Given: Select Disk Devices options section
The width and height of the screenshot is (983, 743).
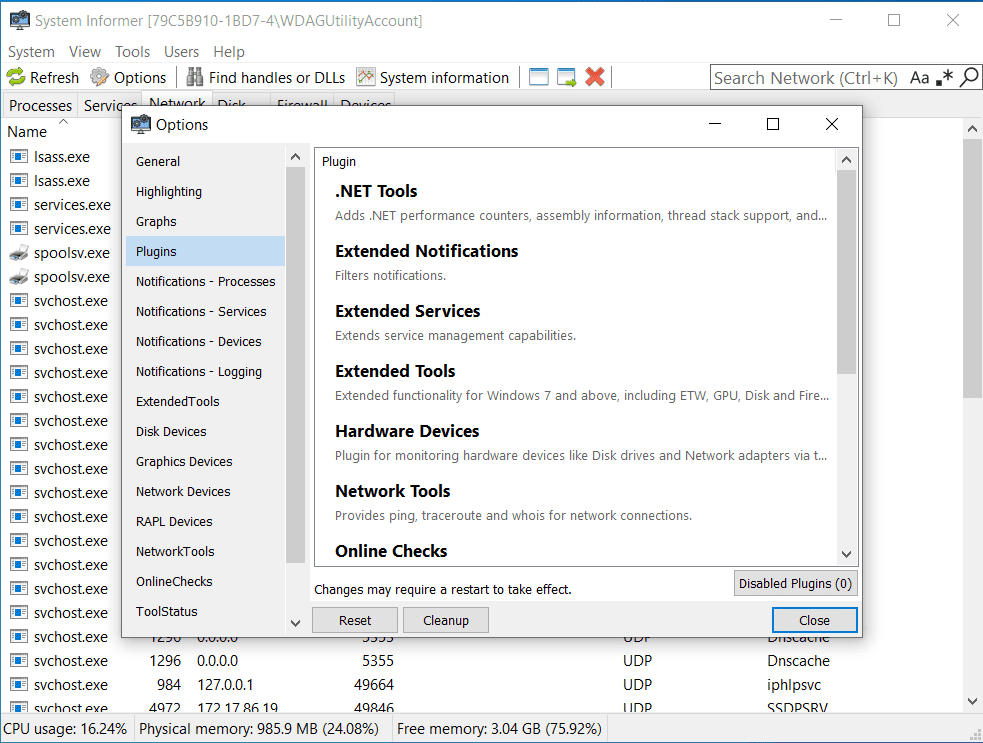Looking at the screenshot, I should coord(206,431).
